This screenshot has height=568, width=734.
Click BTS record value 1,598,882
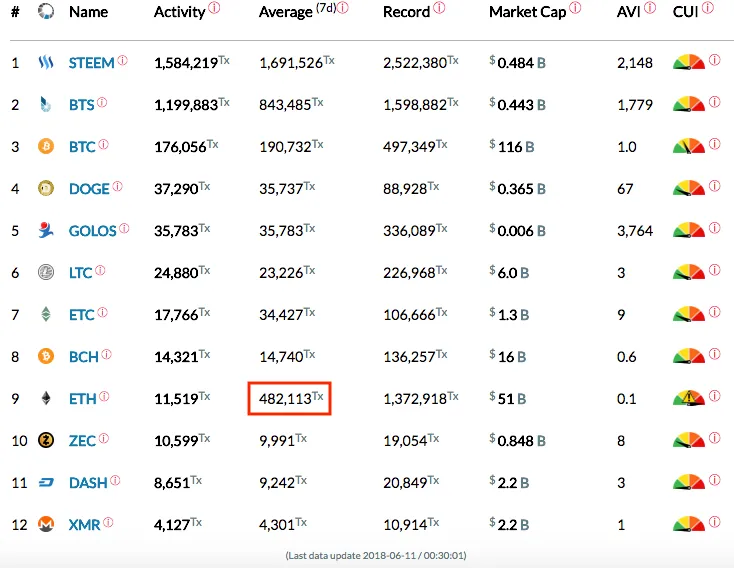tap(420, 104)
